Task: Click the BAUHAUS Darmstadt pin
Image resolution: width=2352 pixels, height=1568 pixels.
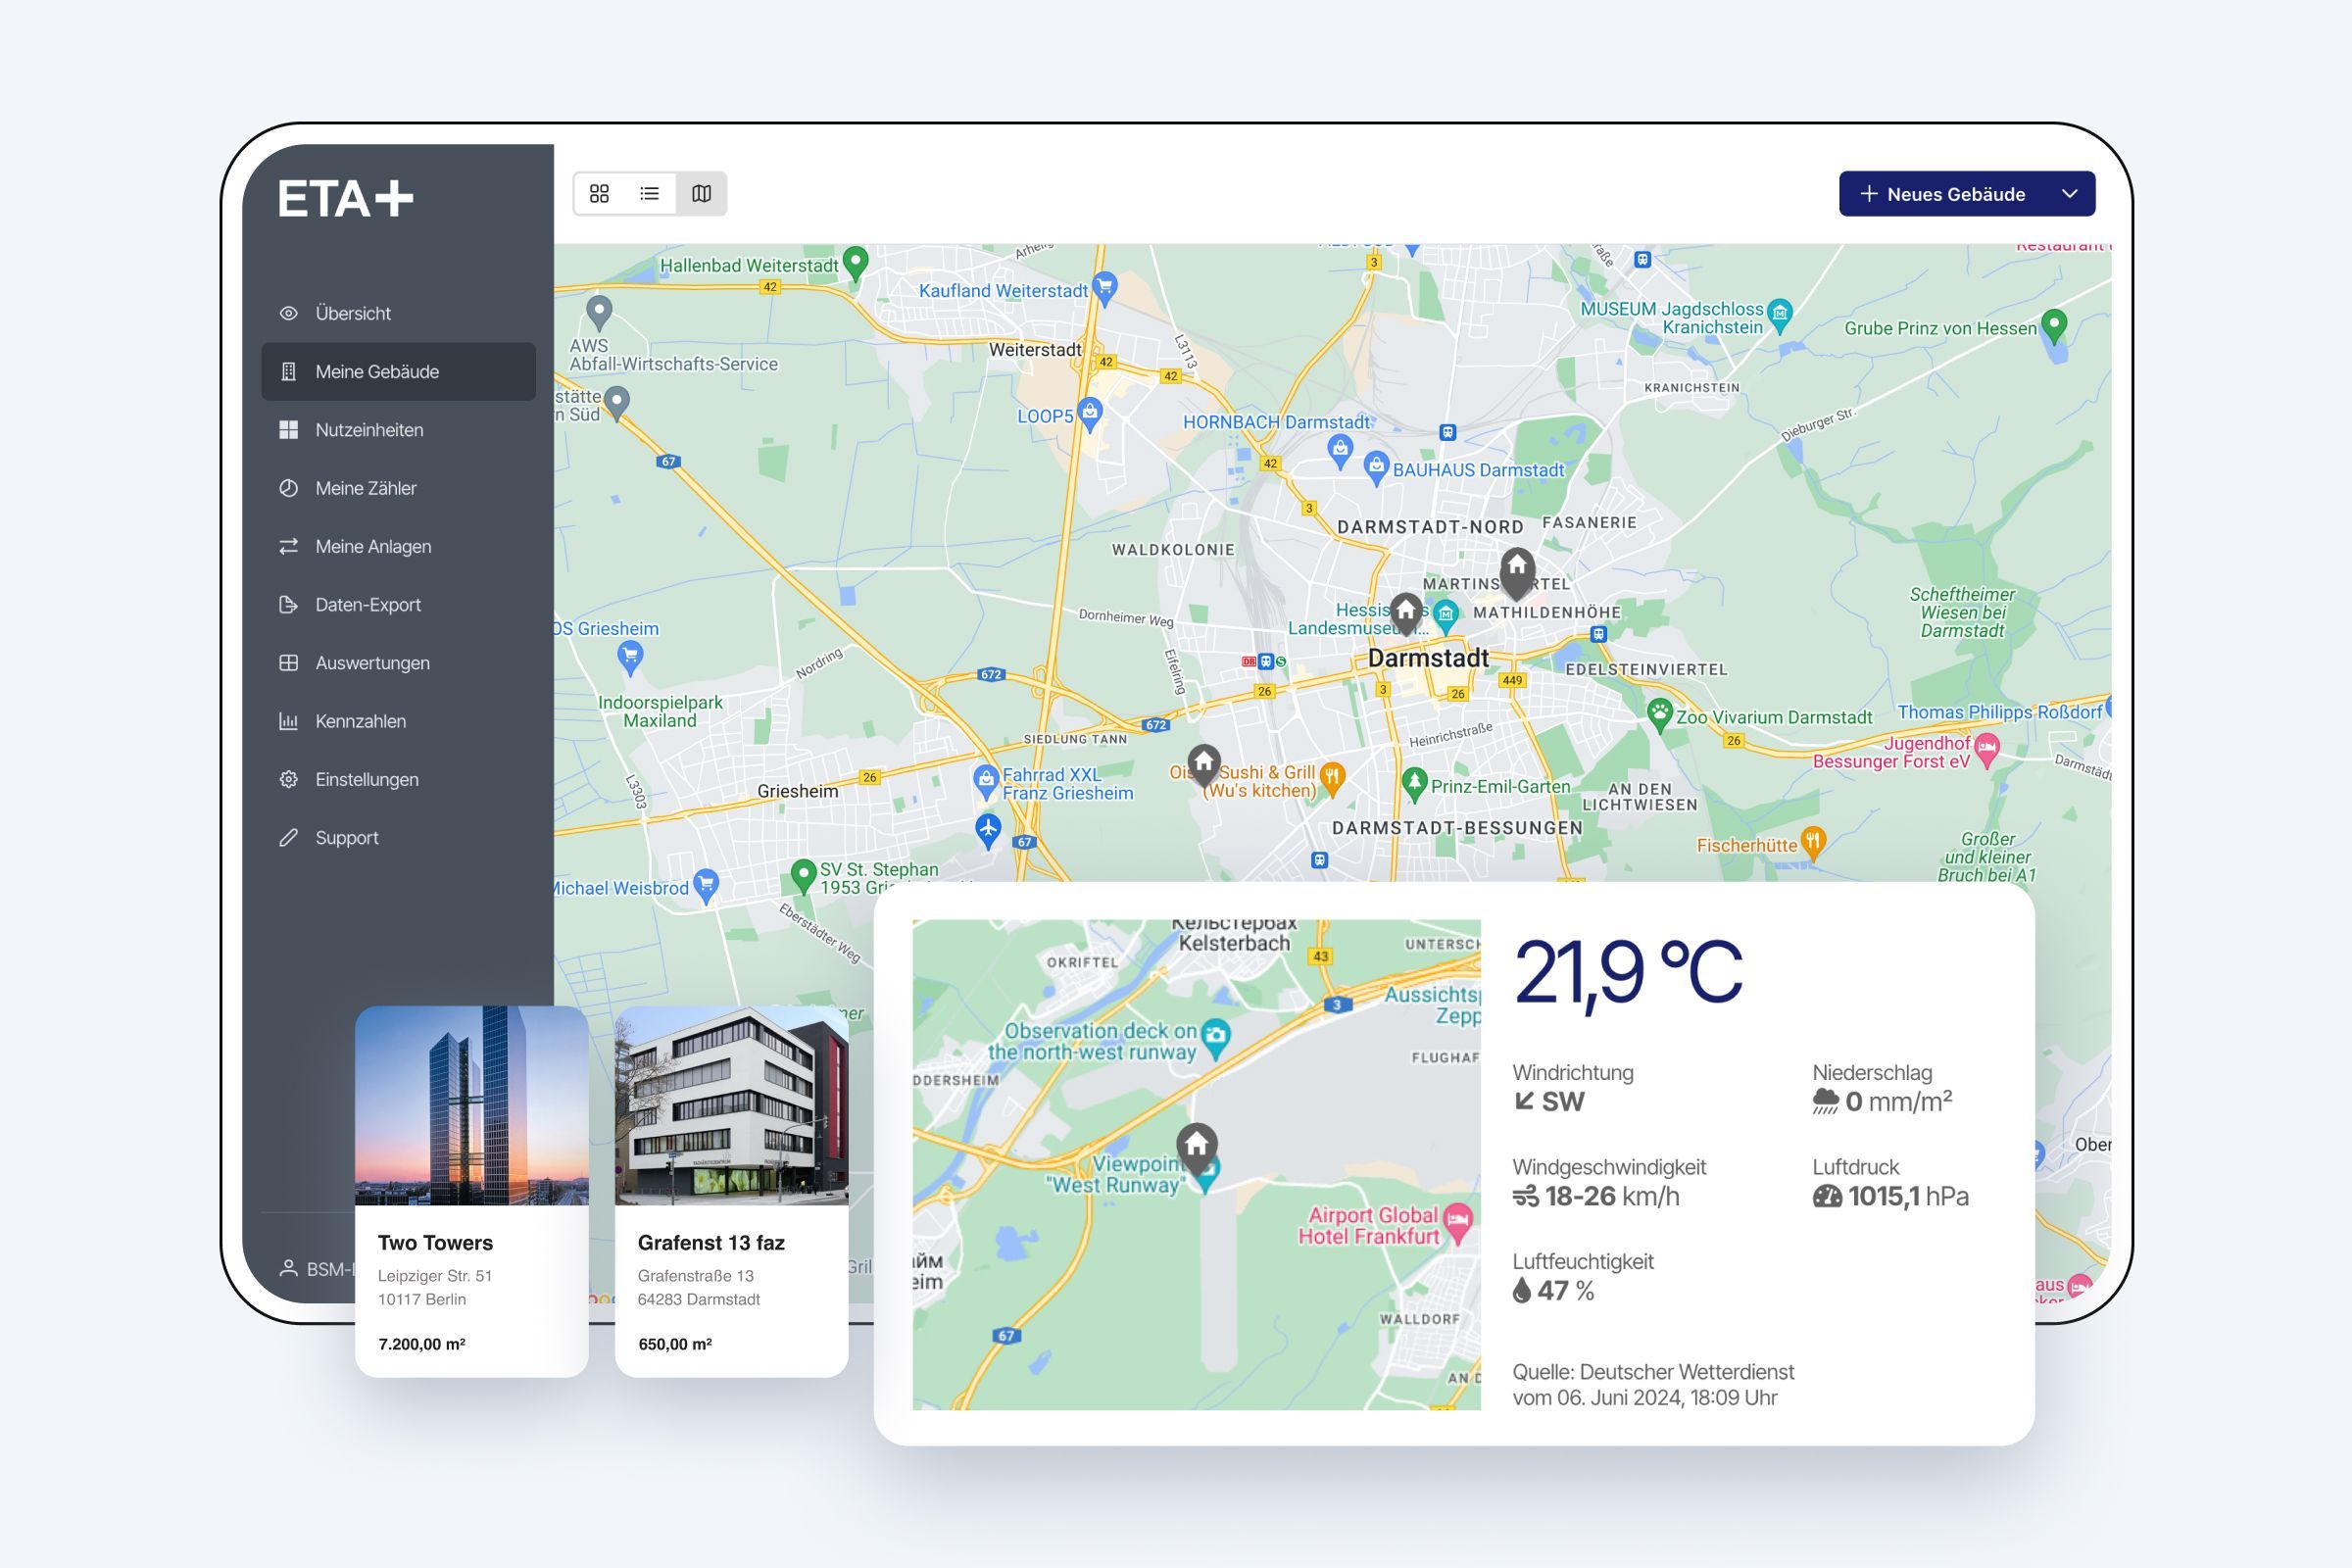Action: (x=1376, y=467)
